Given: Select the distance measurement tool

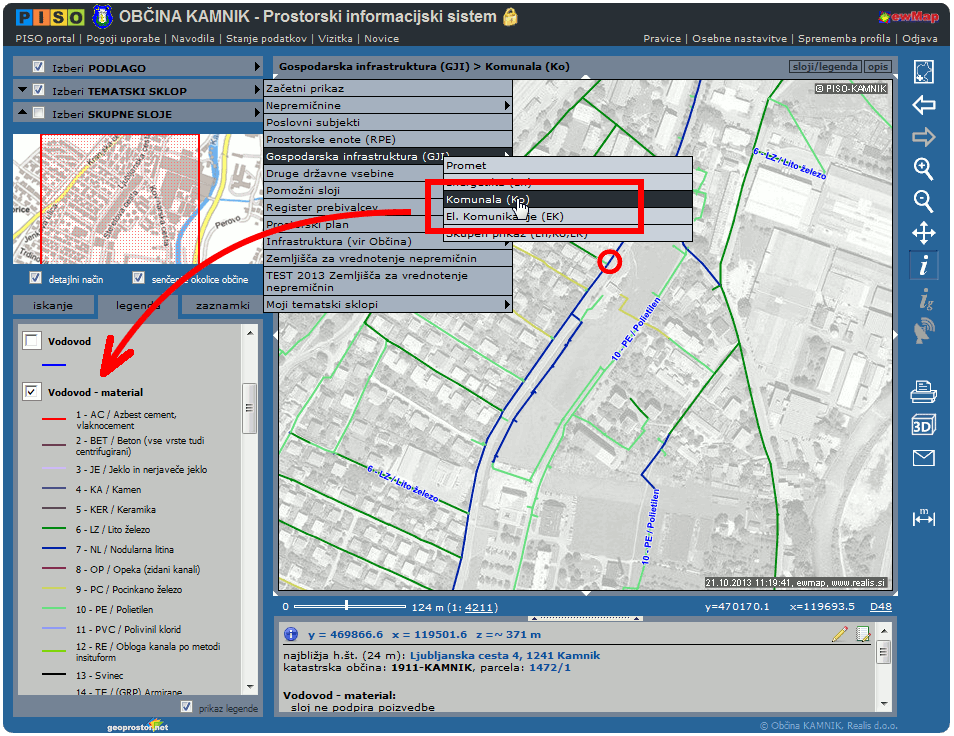Looking at the screenshot, I should point(923,517).
